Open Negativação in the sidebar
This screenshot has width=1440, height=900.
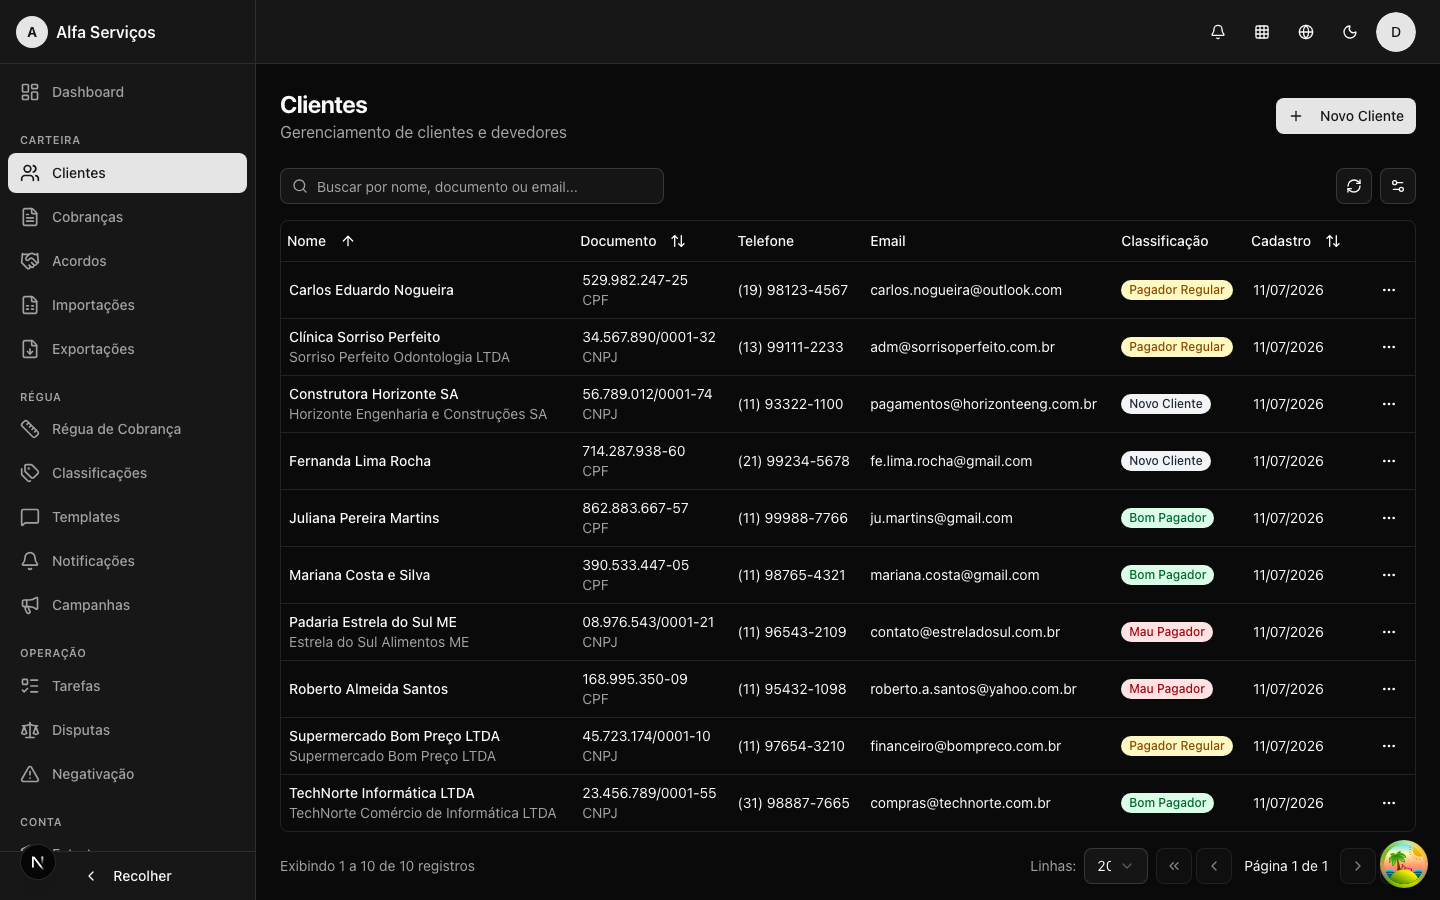point(128,774)
